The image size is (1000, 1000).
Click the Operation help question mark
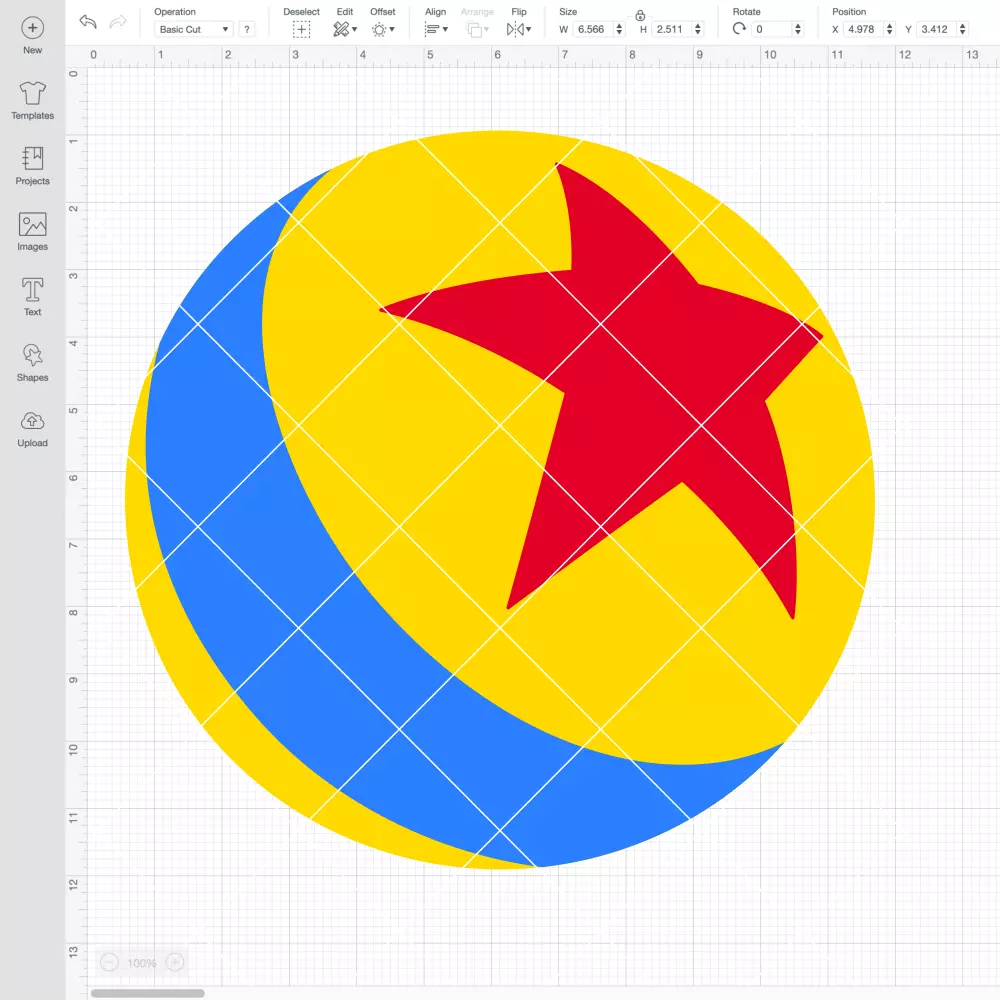point(247,29)
